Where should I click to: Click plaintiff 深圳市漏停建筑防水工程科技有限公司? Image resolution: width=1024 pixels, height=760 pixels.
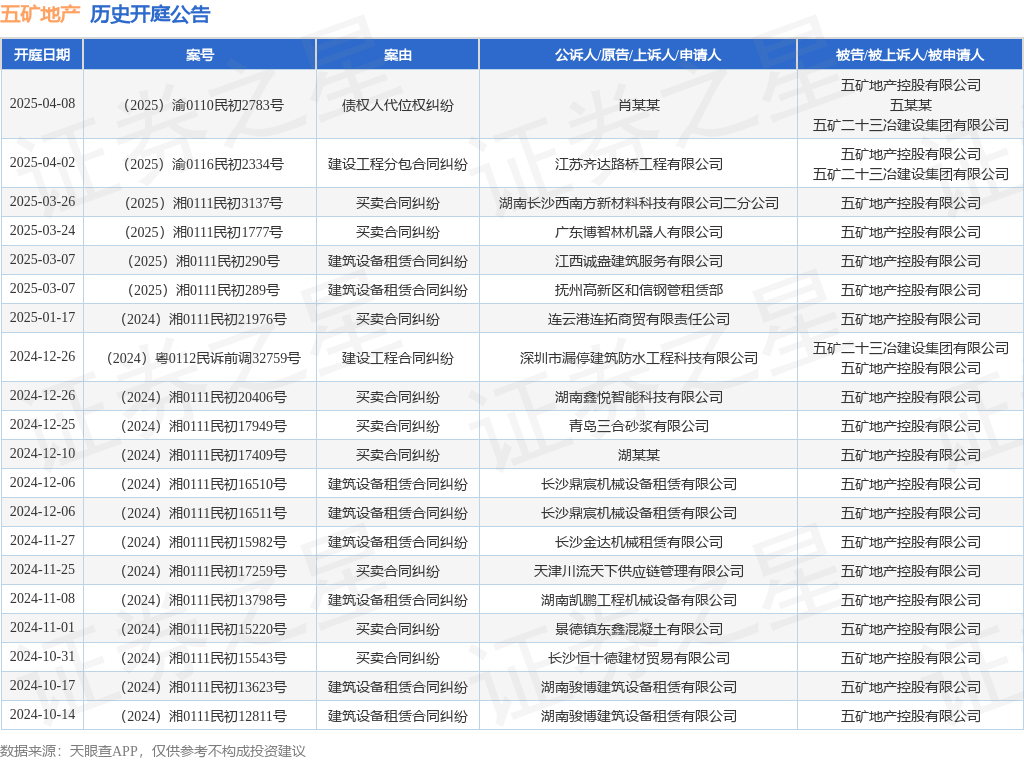(639, 358)
